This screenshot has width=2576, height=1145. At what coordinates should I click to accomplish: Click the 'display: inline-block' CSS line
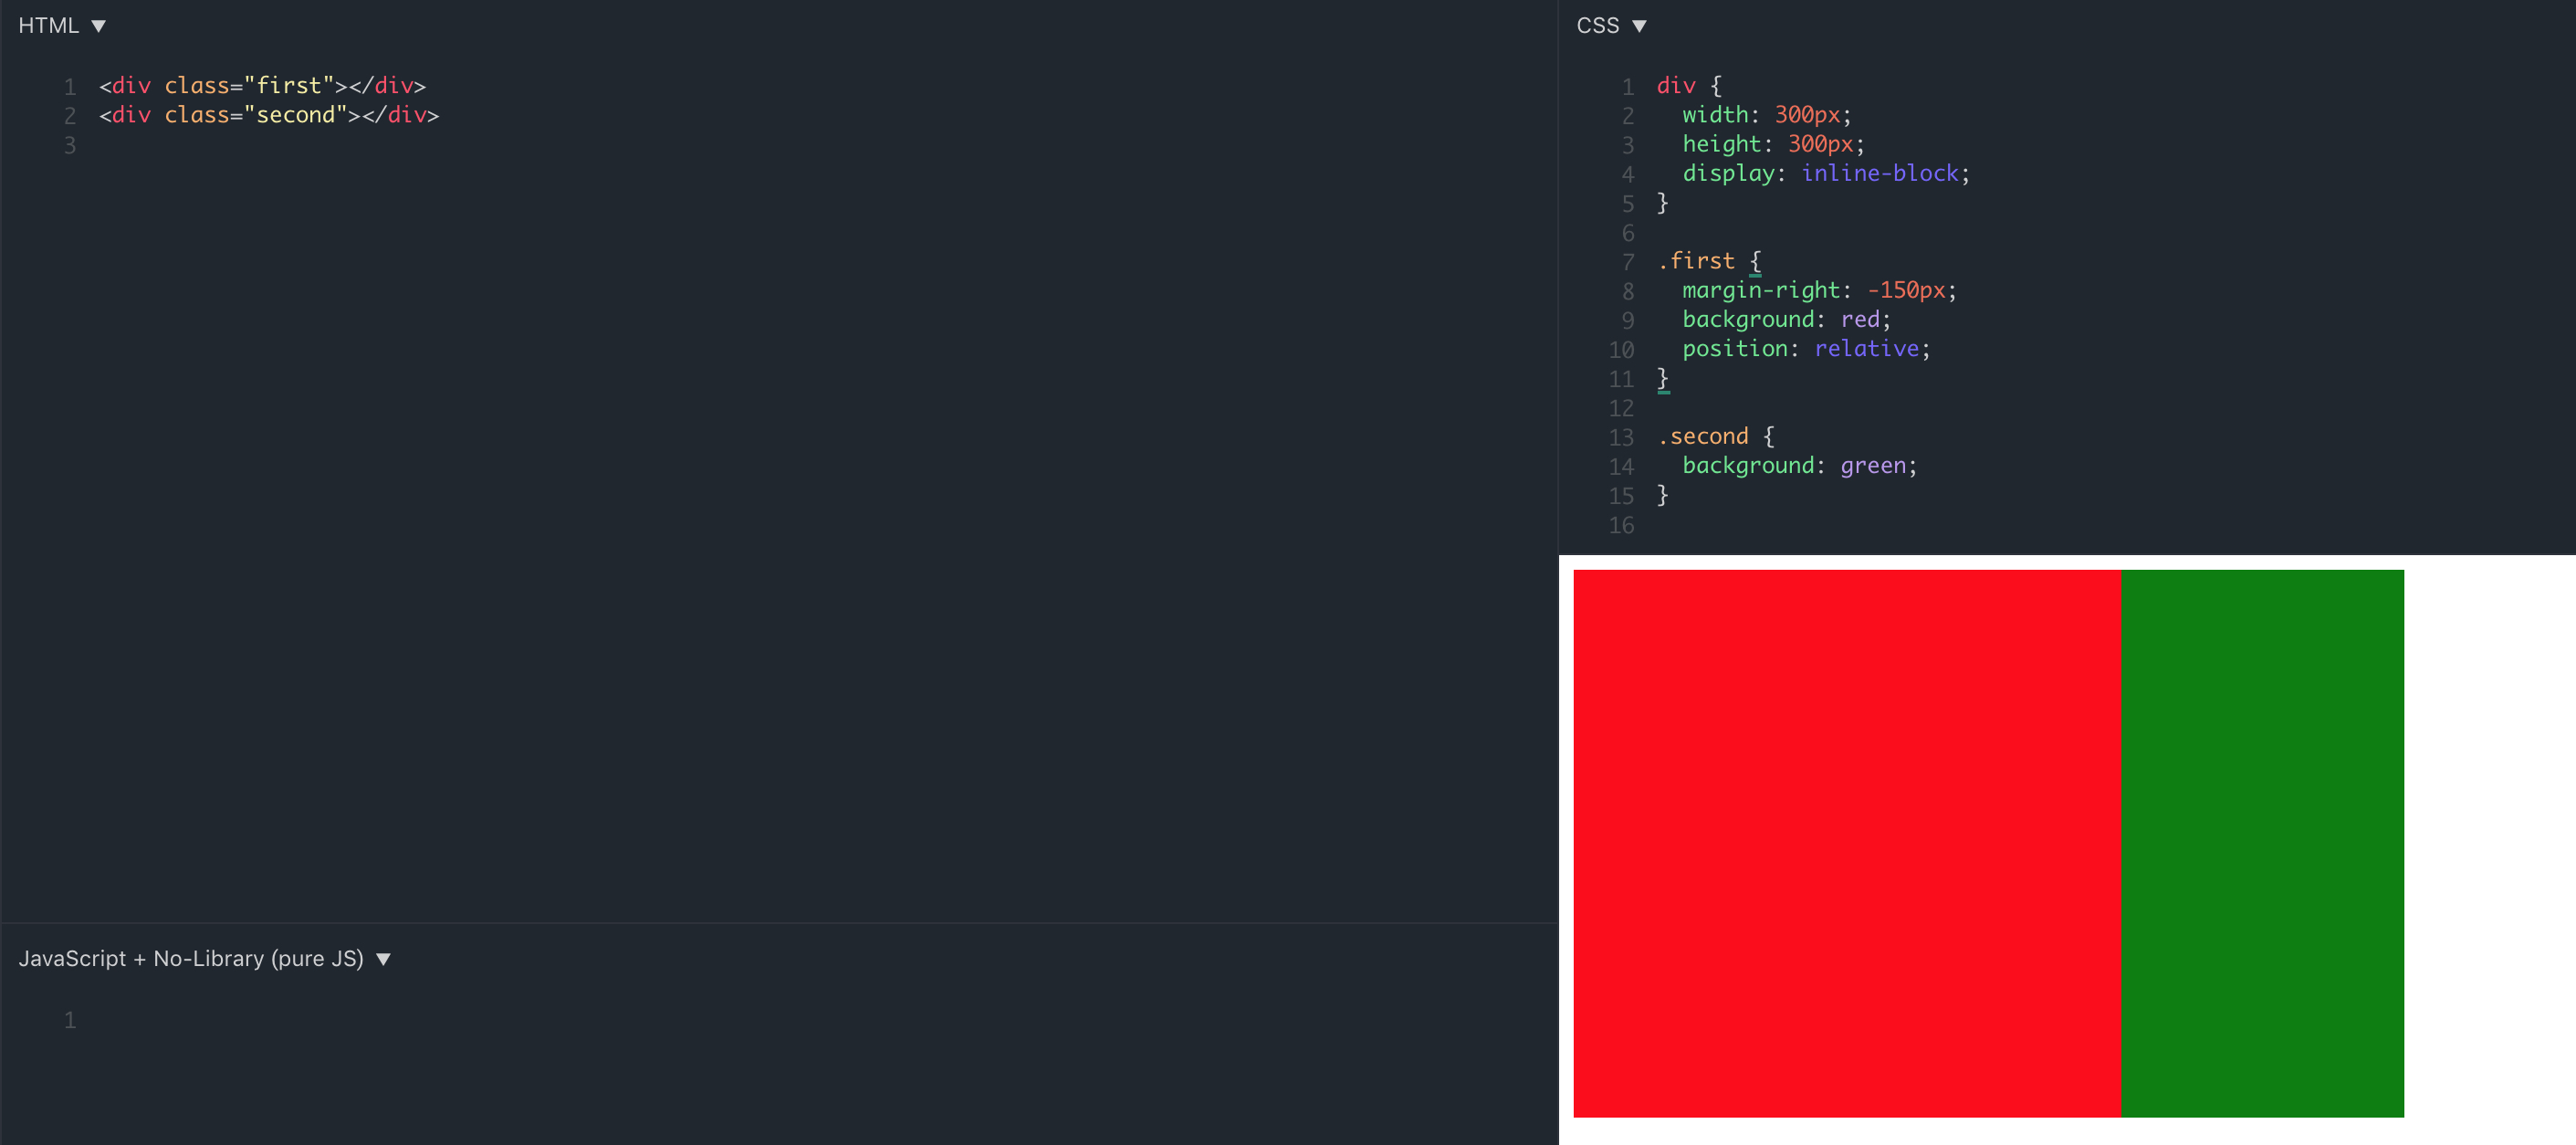1824,174
